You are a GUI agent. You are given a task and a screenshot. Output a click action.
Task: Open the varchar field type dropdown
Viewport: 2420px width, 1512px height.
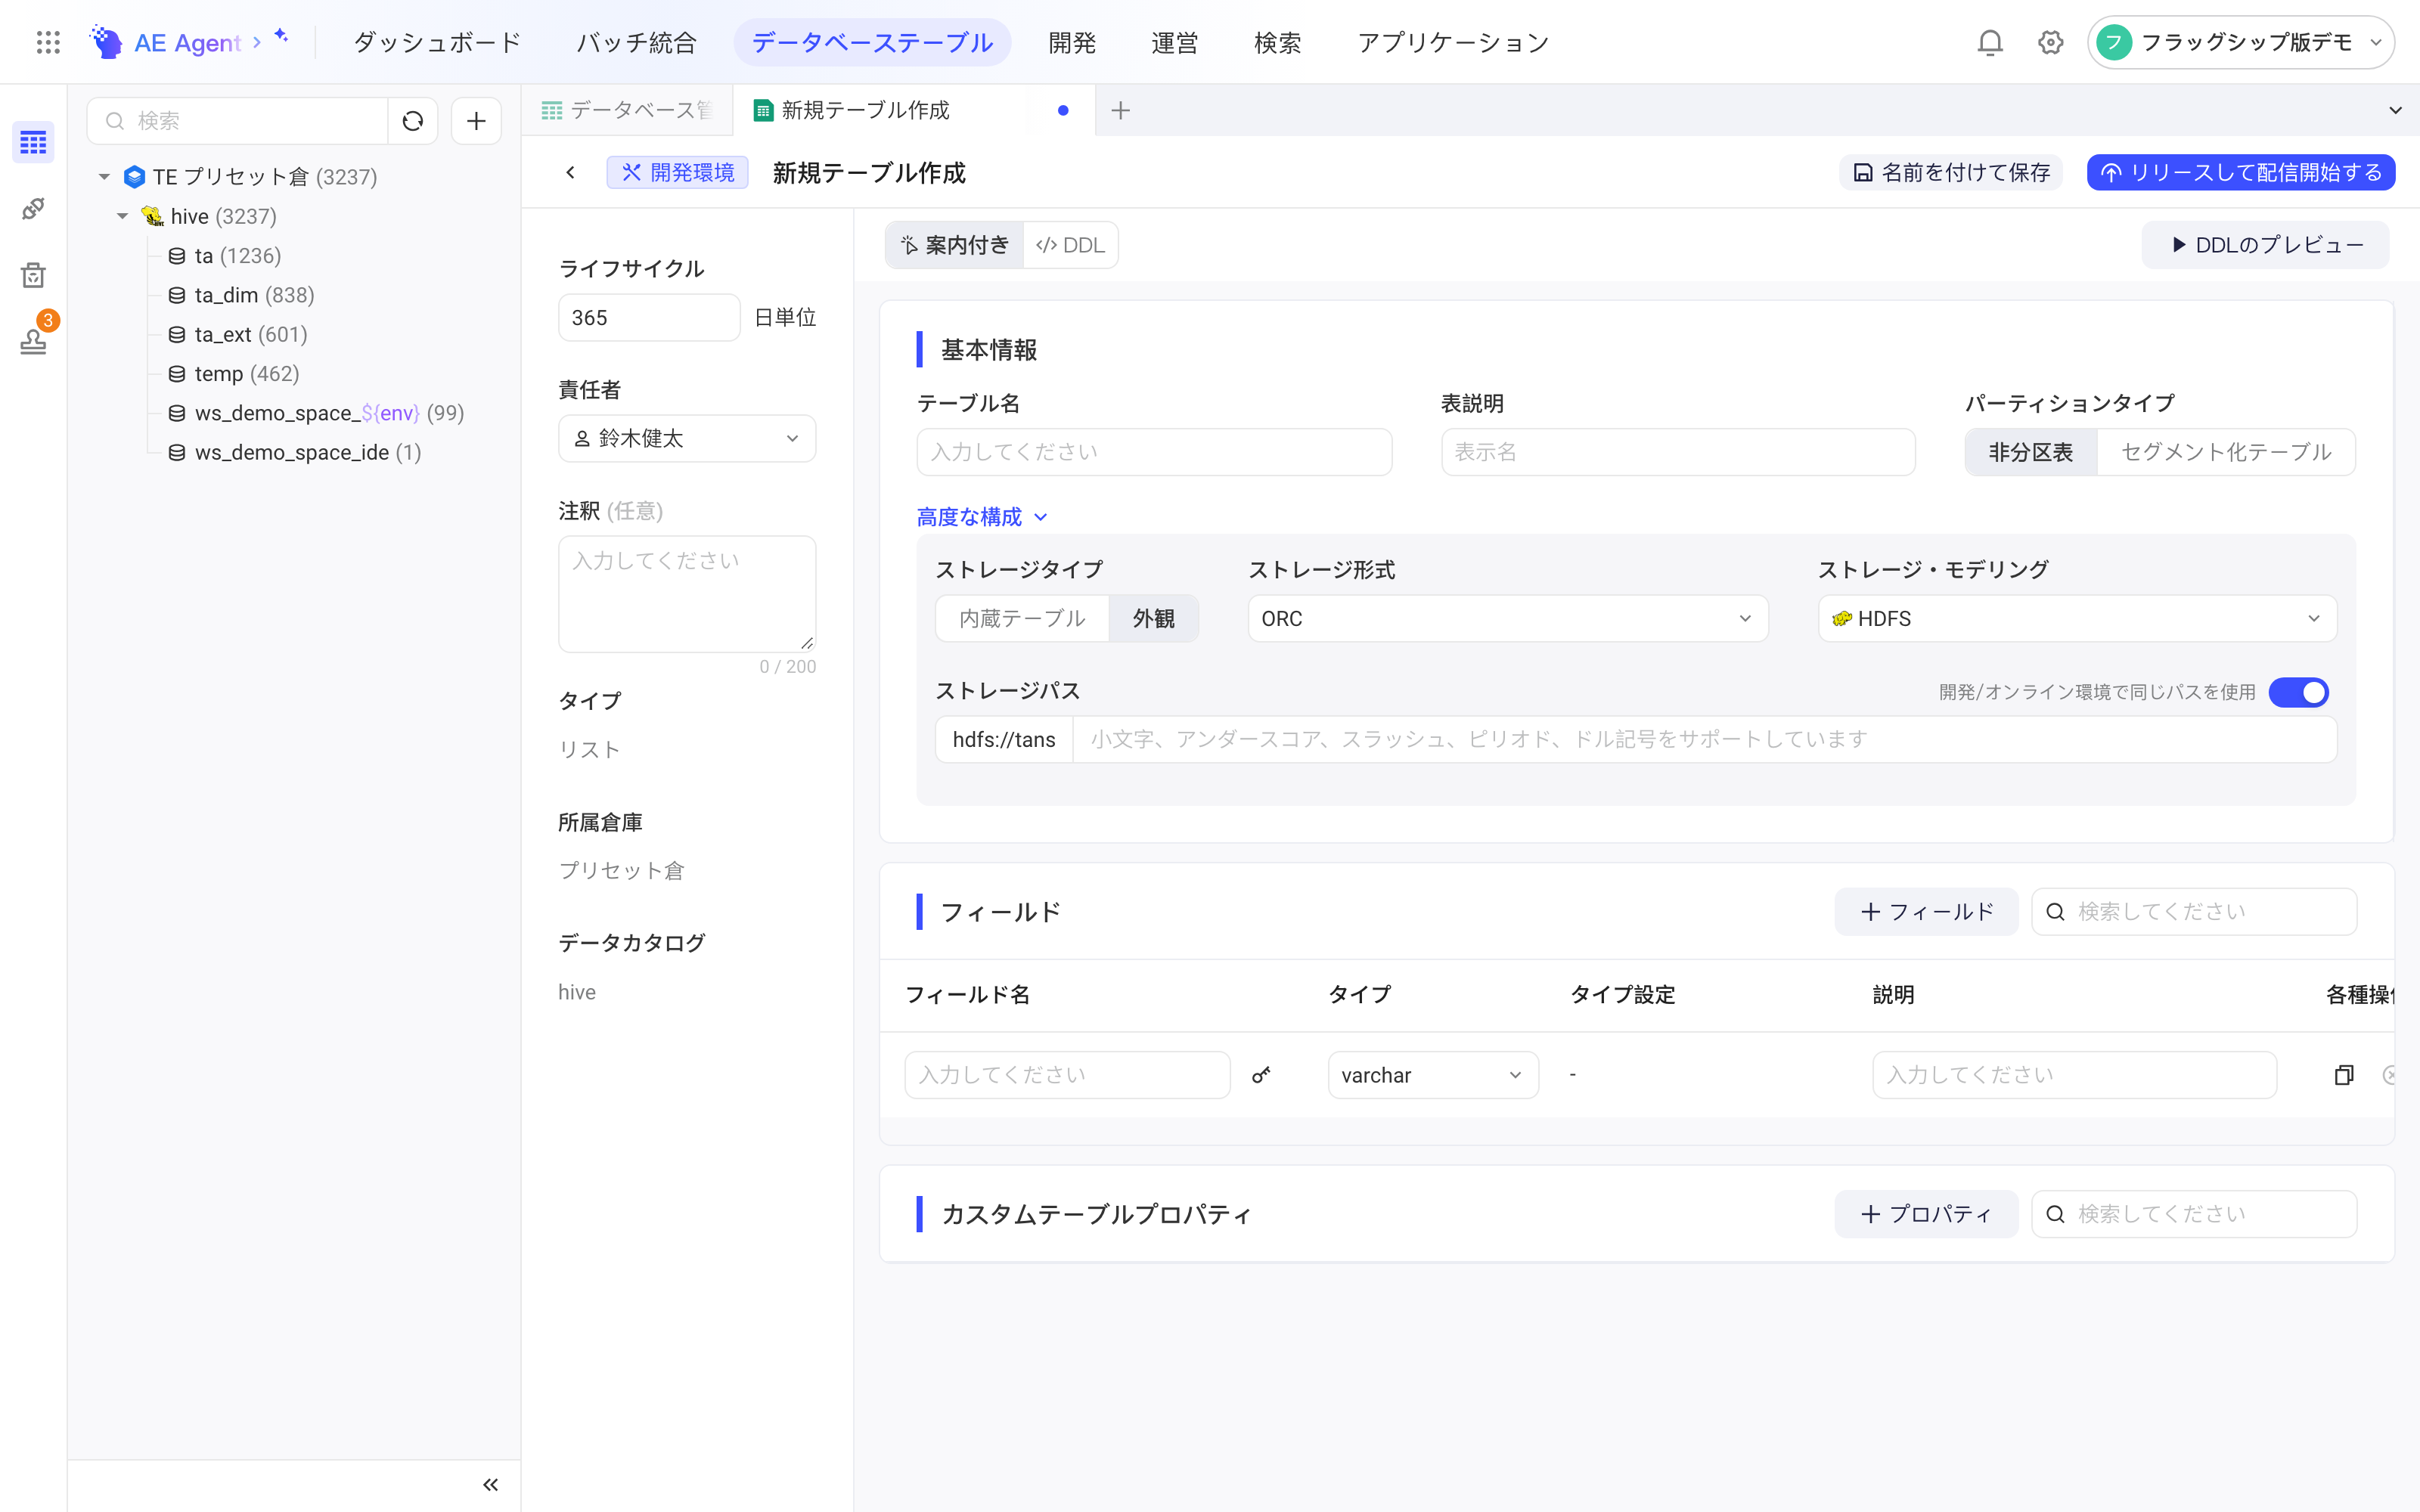click(1432, 1075)
